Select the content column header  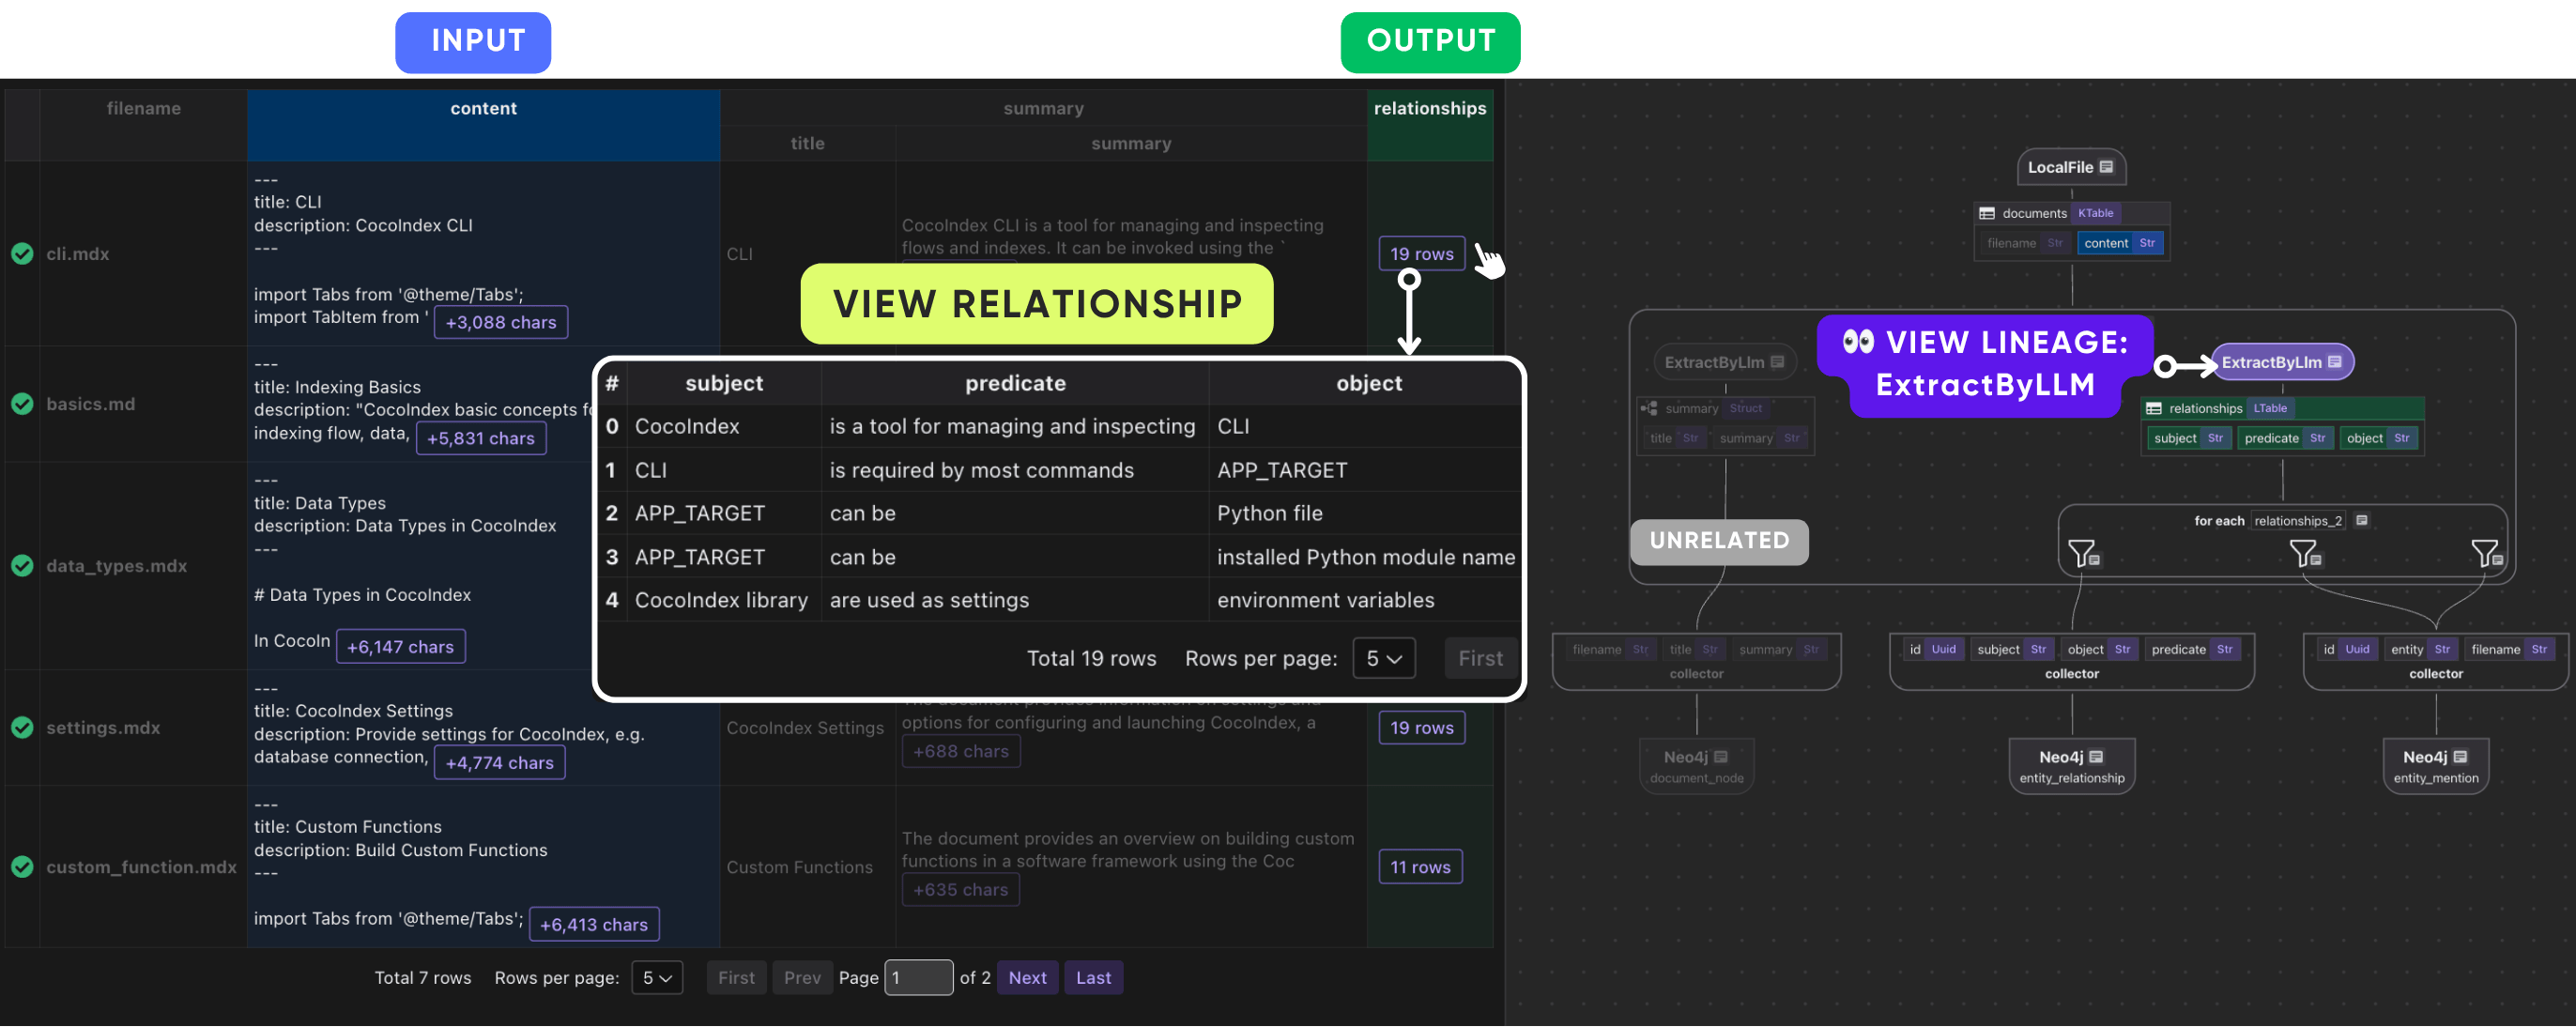click(484, 125)
